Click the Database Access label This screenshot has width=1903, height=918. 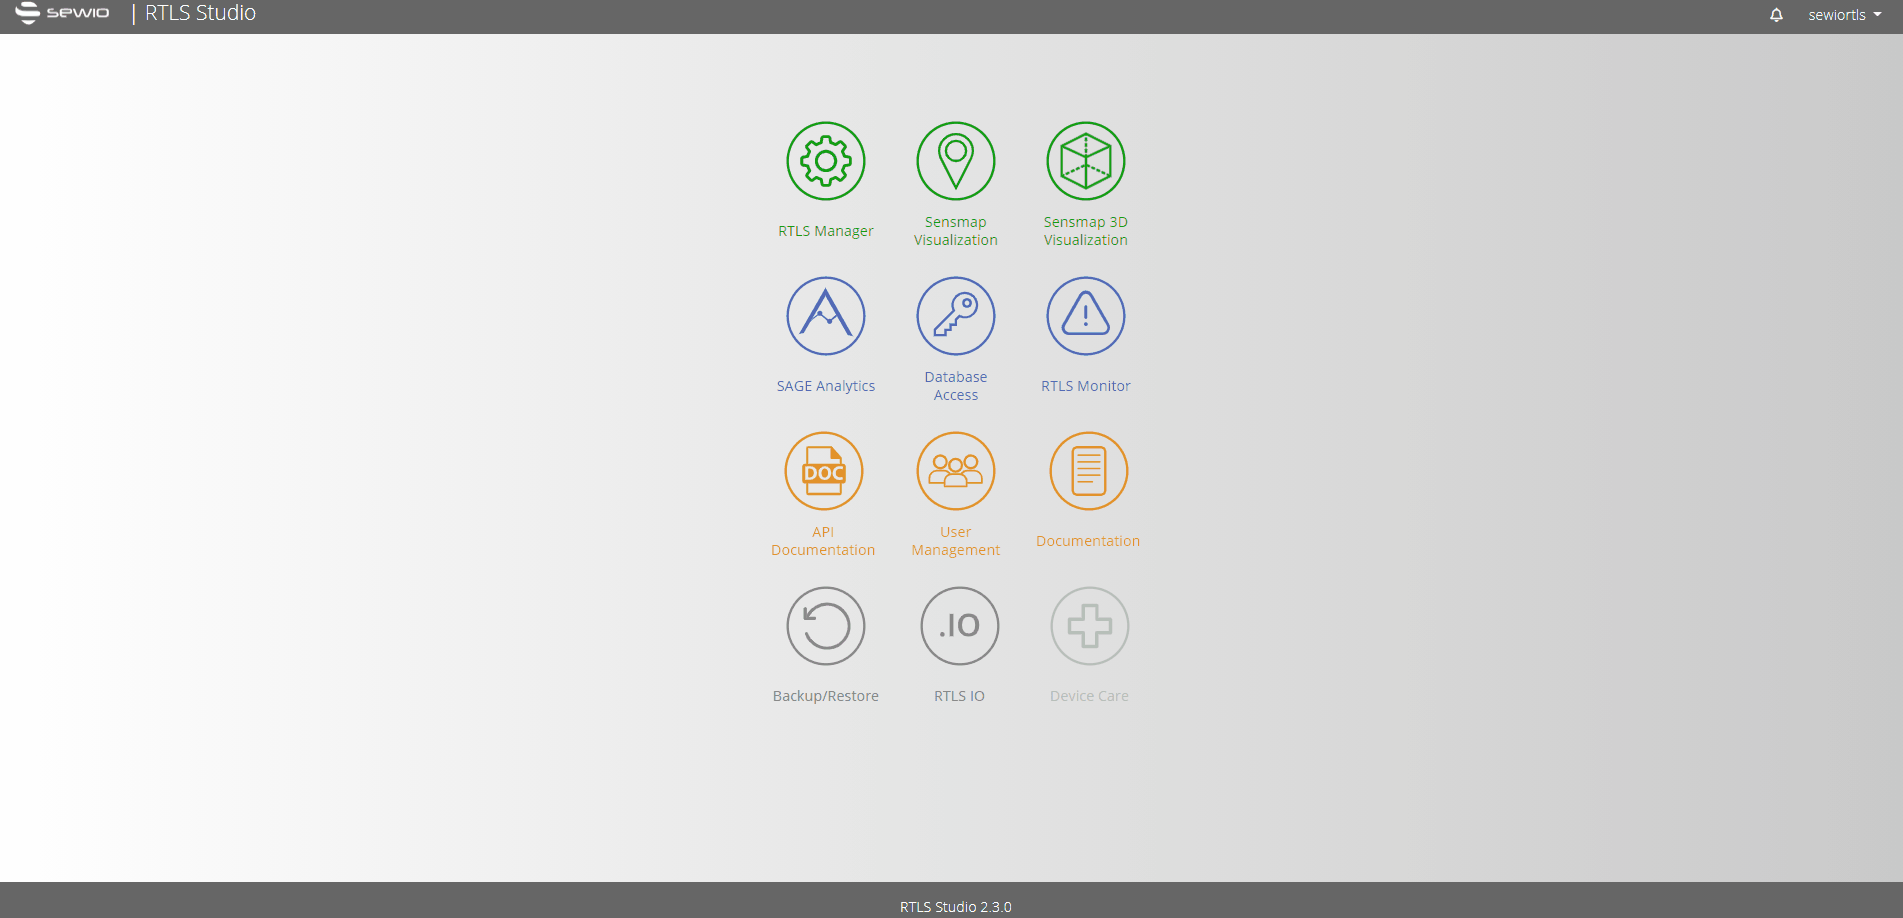click(956, 386)
